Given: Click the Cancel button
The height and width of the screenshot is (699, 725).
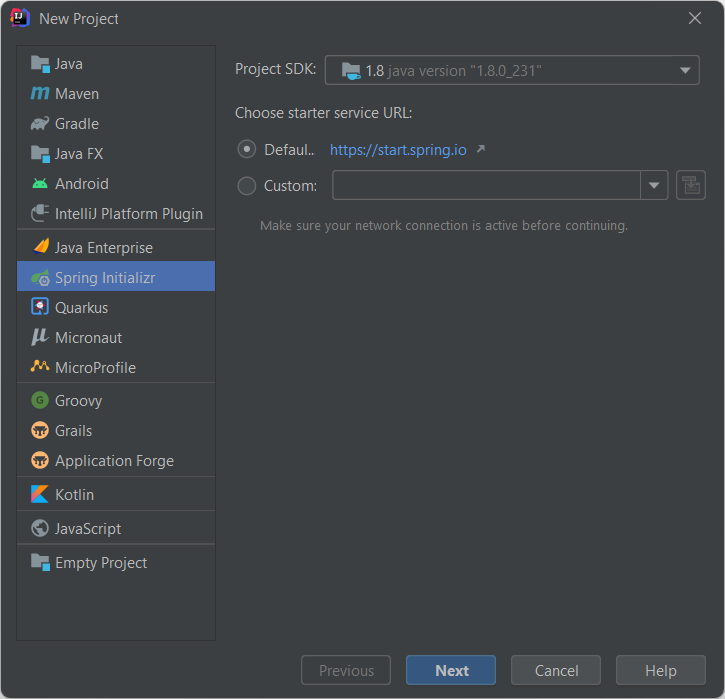Looking at the screenshot, I should tap(556, 671).
